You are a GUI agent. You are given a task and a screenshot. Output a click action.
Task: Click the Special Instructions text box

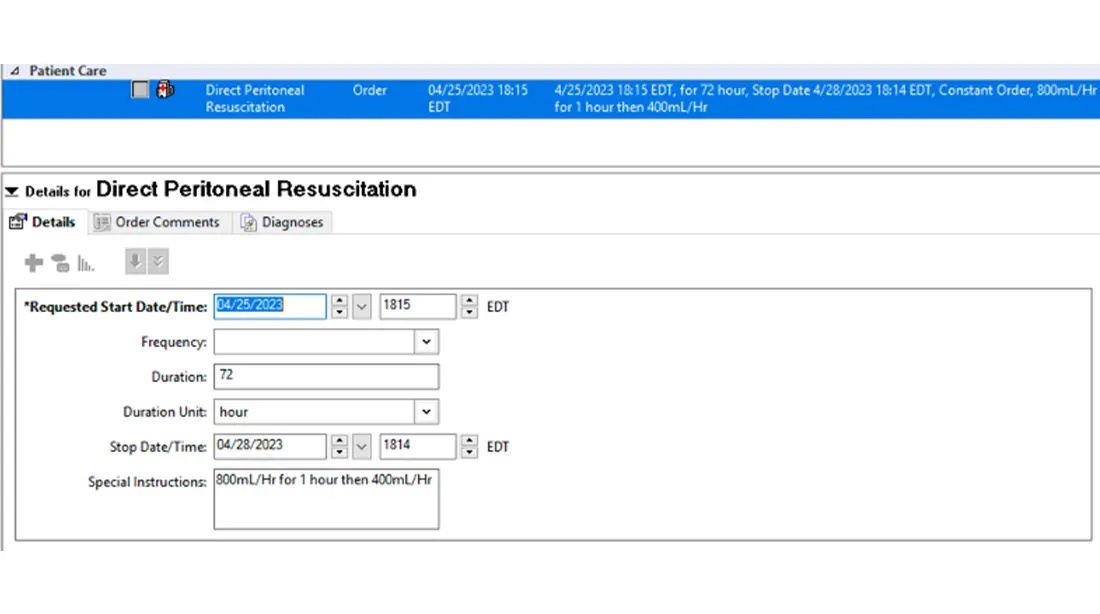coord(325,497)
